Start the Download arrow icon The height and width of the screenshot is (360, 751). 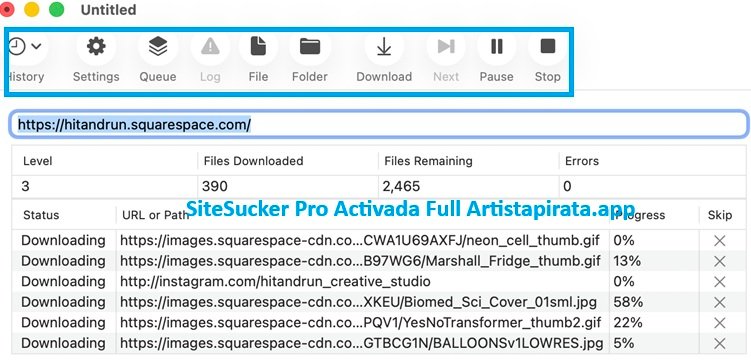tap(384, 46)
